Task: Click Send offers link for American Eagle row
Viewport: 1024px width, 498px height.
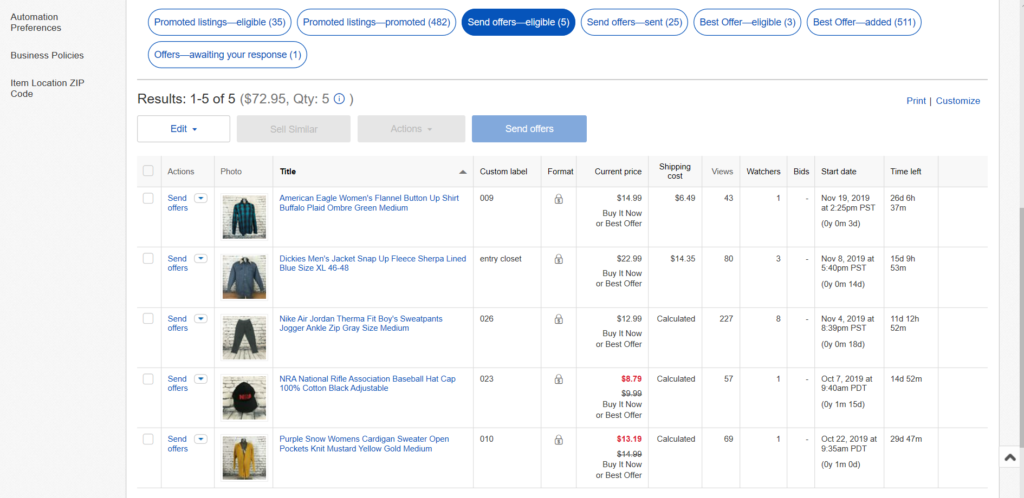Action: 178,203
